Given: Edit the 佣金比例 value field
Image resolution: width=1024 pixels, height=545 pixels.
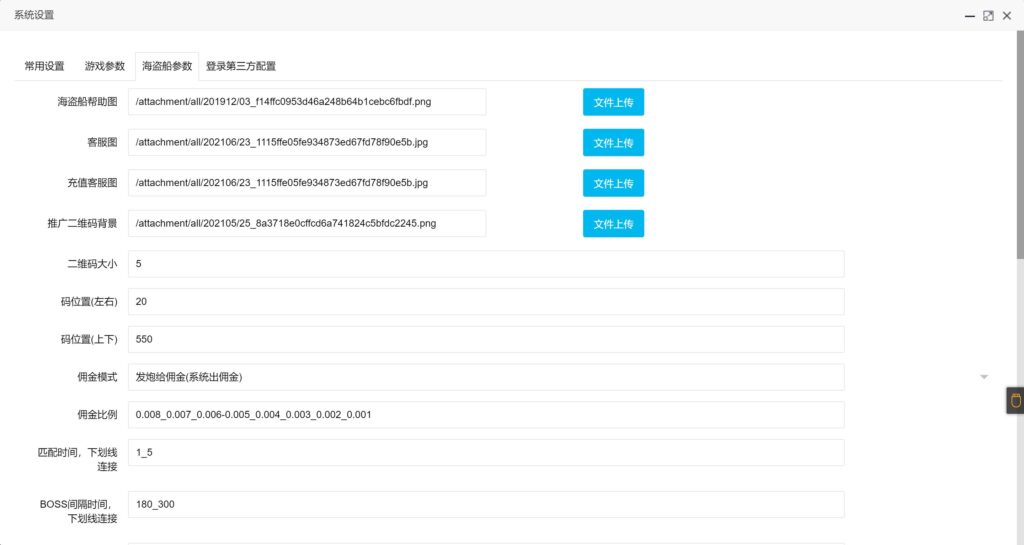Looking at the screenshot, I should click(x=486, y=415).
